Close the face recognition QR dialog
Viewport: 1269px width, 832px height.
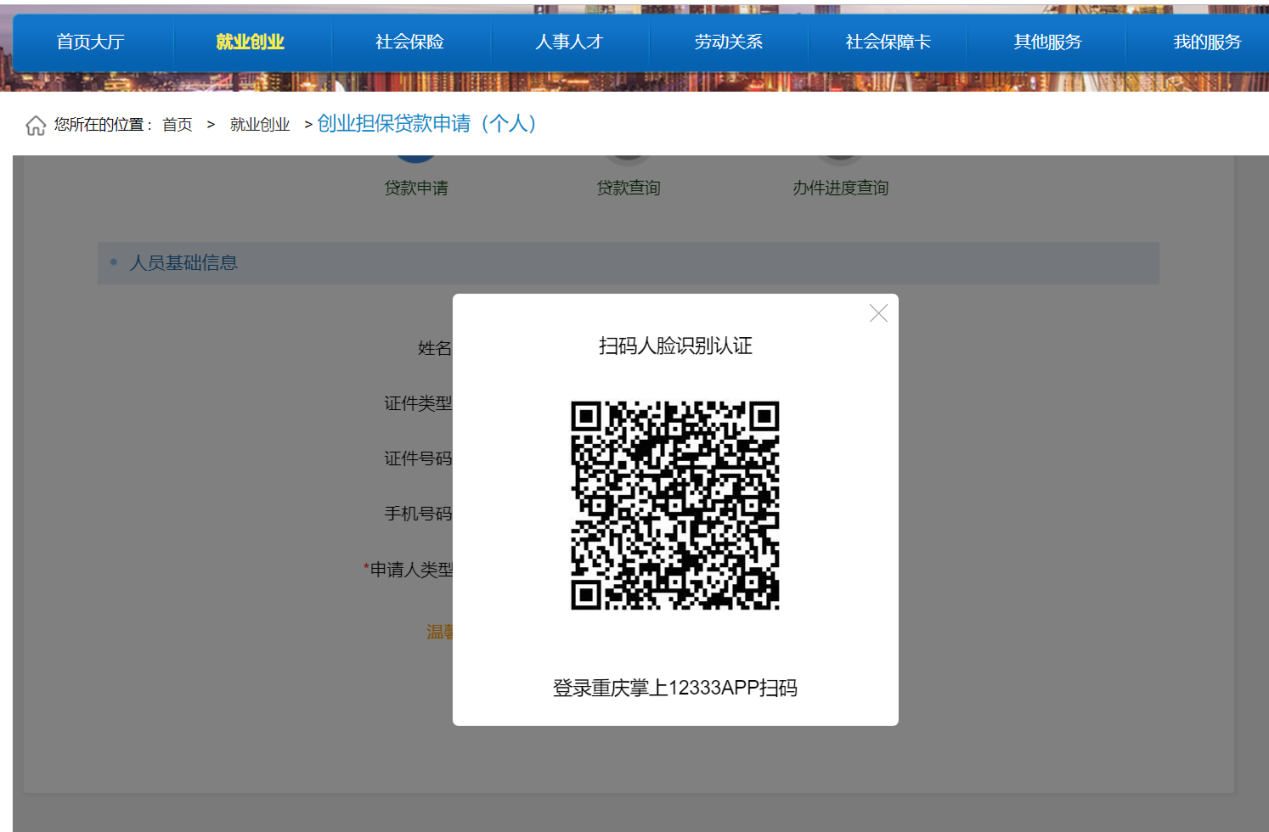click(878, 313)
